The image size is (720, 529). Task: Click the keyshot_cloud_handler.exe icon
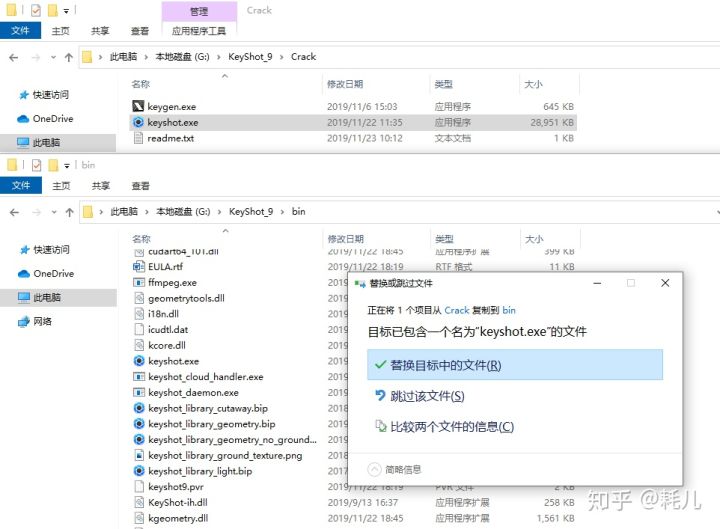(x=139, y=377)
